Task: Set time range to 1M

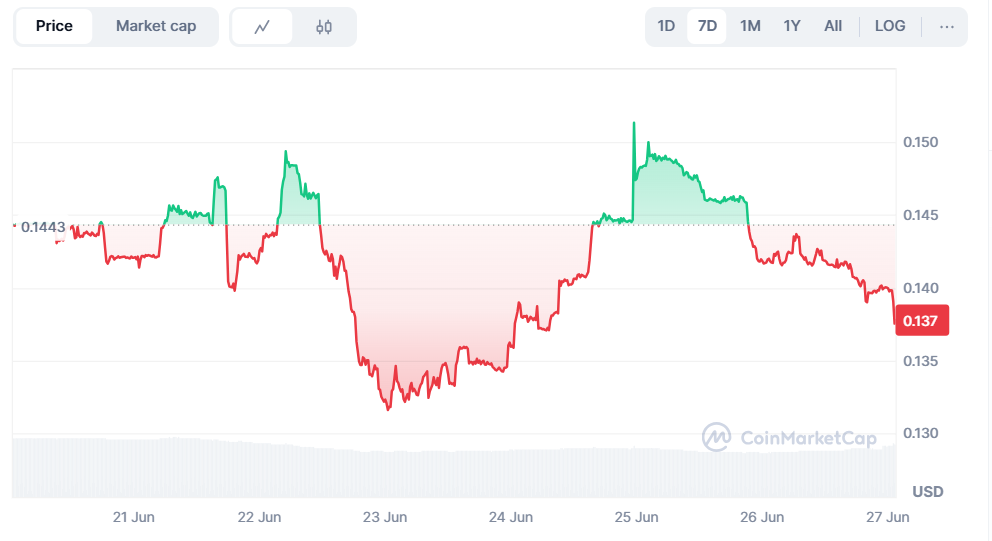Action: (750, 26)
